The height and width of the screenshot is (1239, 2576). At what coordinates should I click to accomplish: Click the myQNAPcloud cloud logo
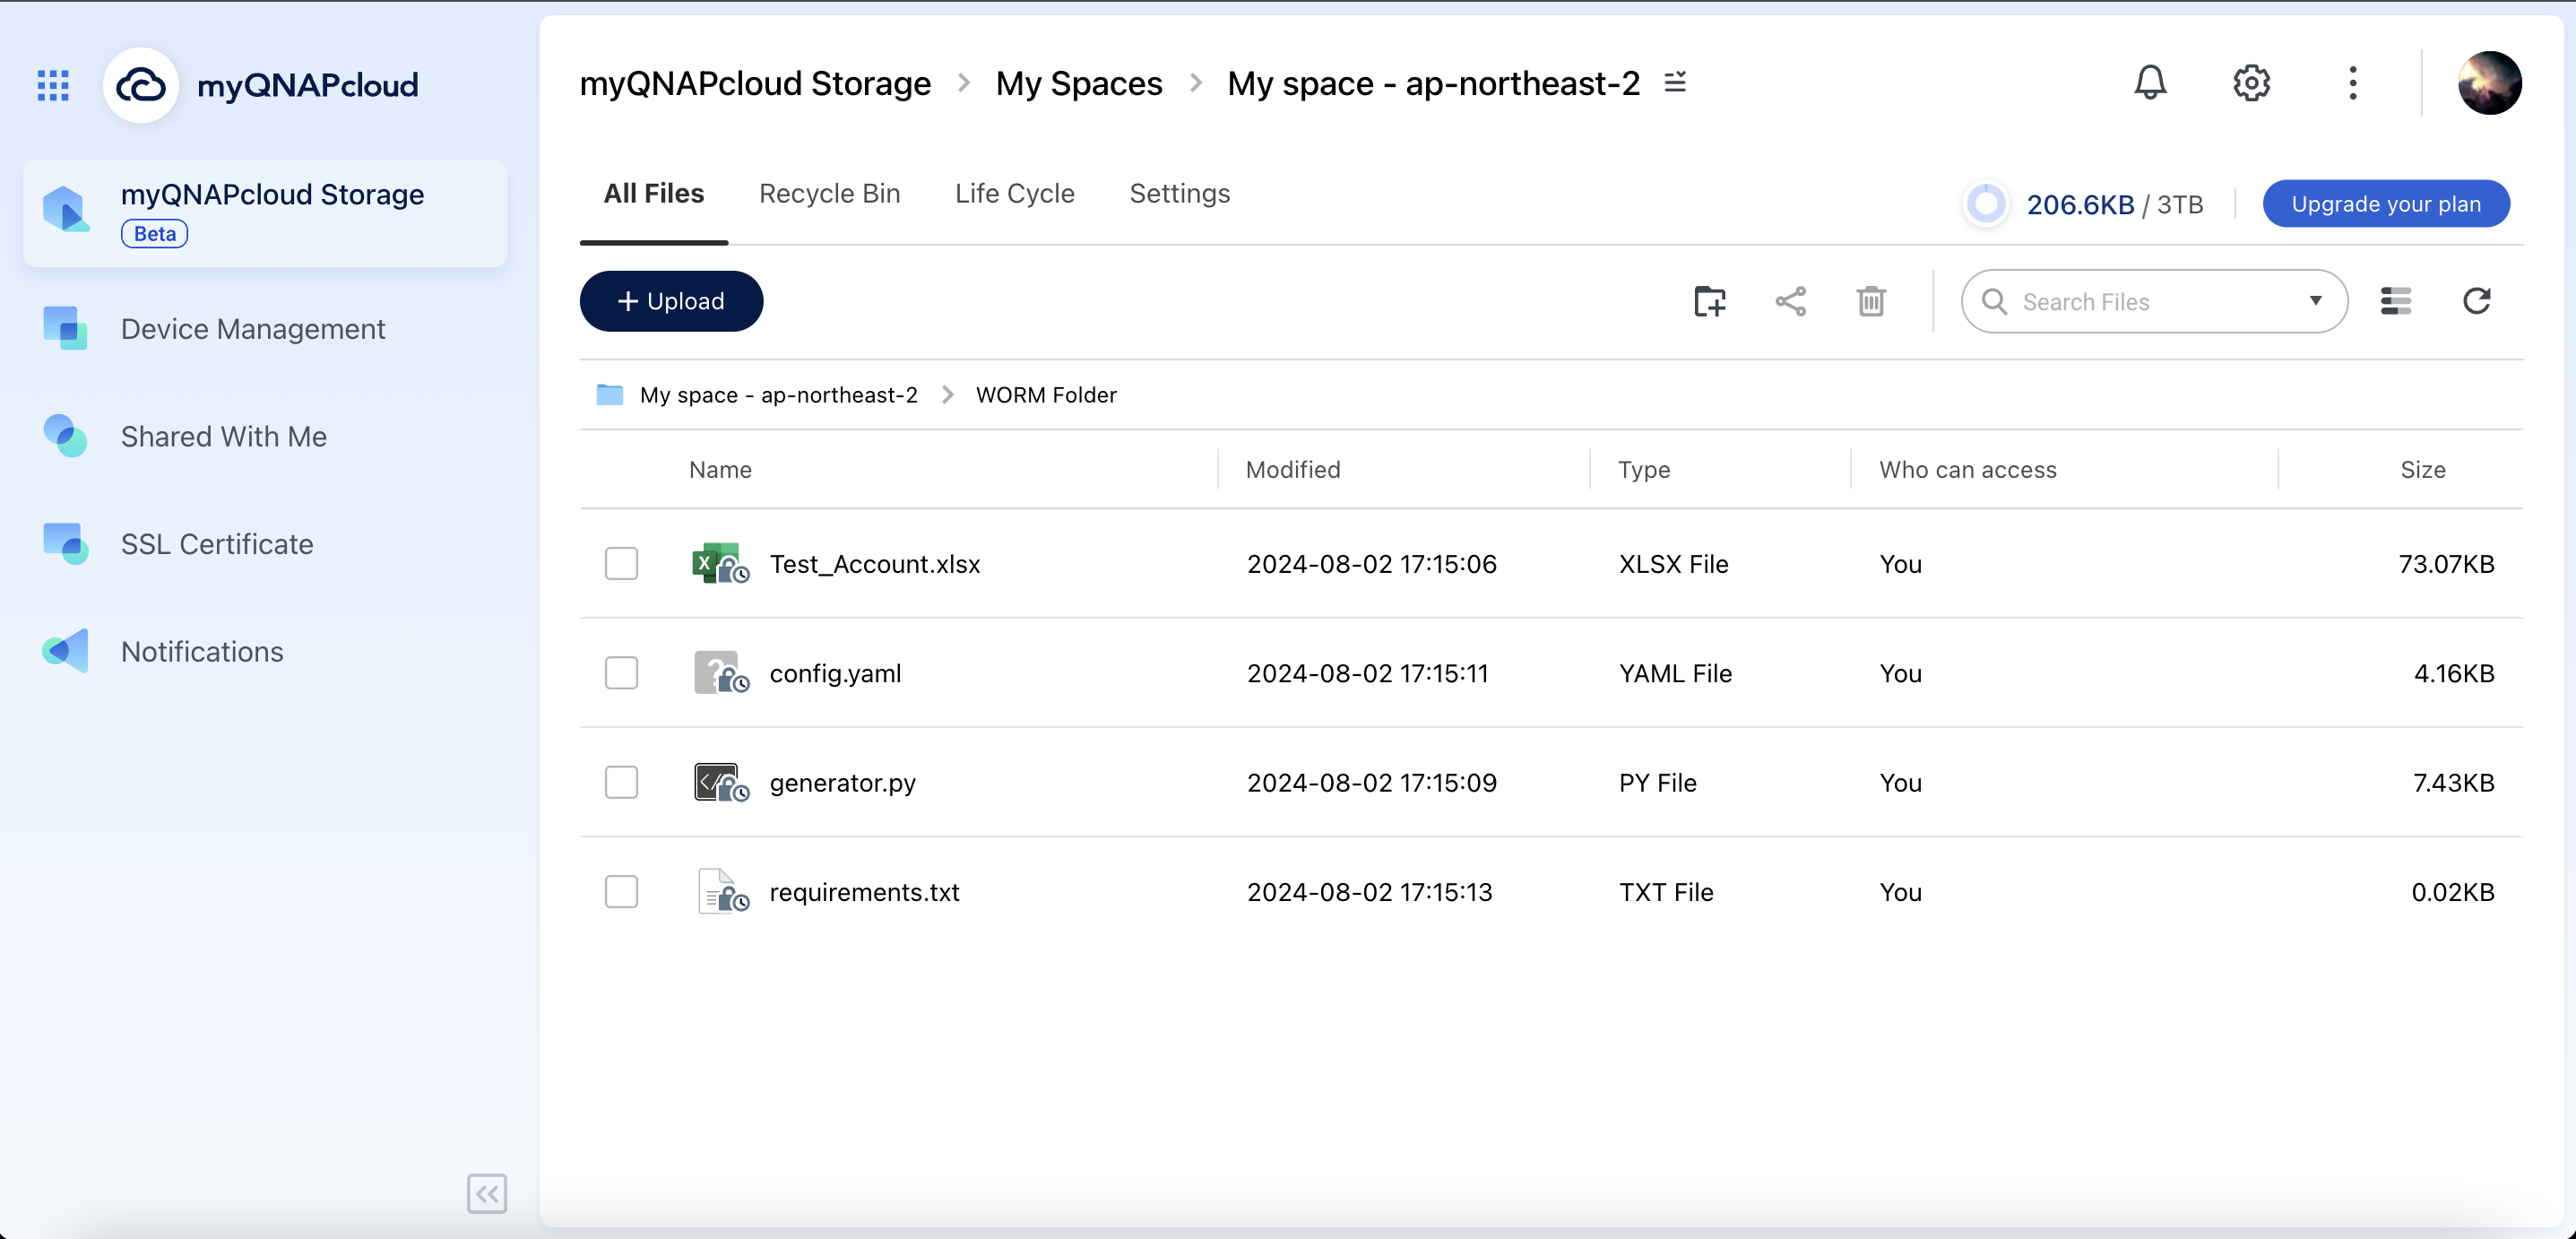(x=141, y=85)
